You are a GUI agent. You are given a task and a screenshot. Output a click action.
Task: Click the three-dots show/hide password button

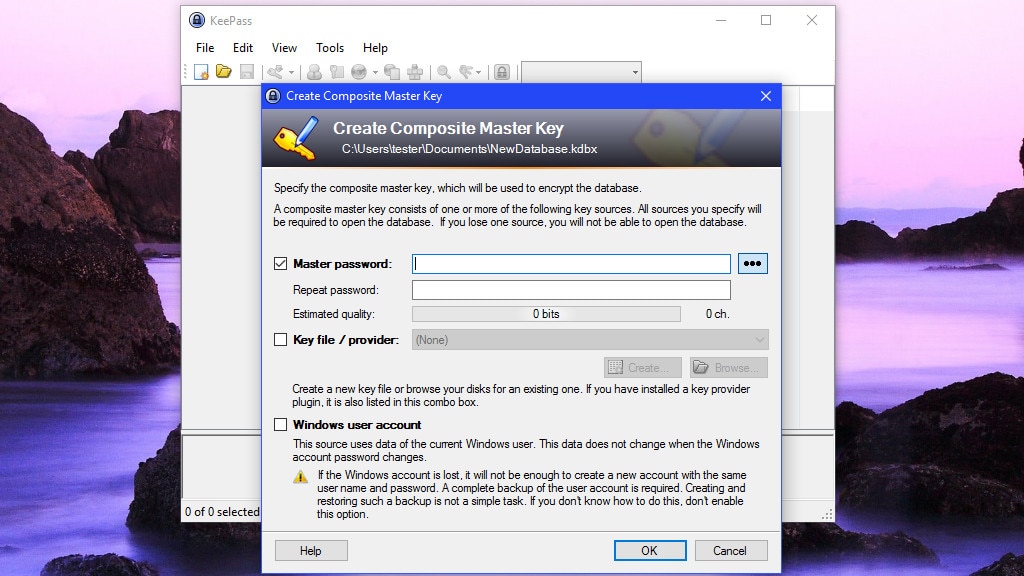[x=752, y=263]
